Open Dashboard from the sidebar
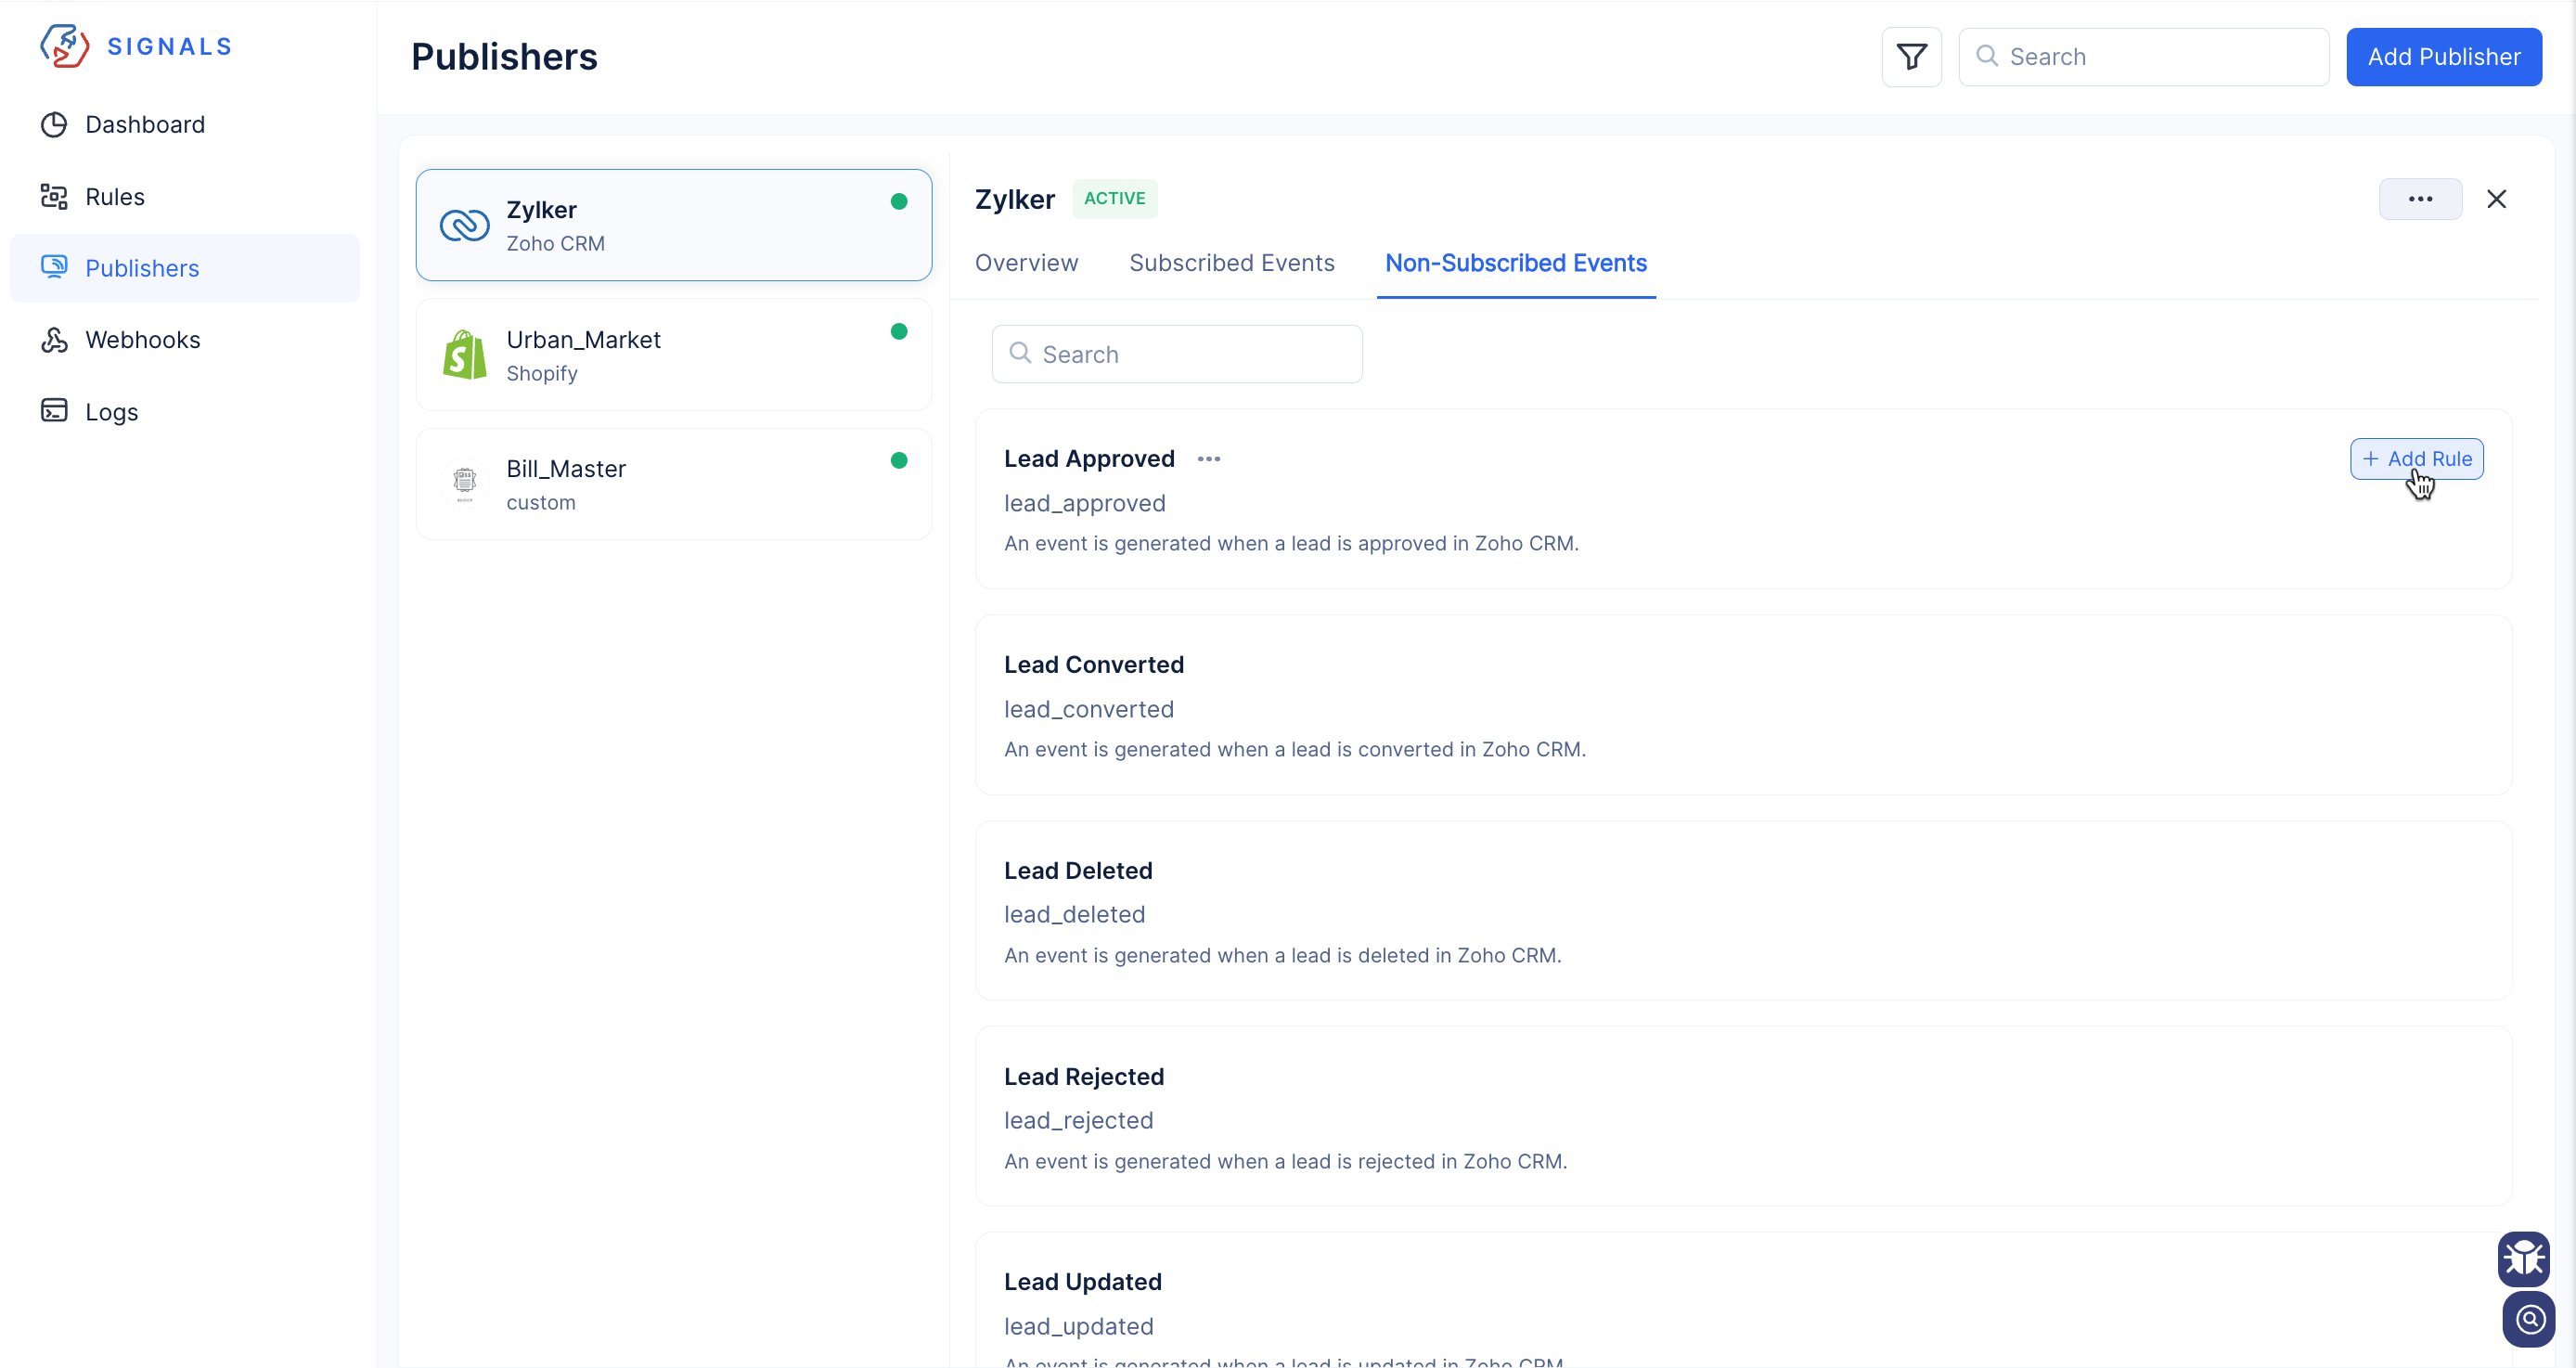 click(144, 124)
